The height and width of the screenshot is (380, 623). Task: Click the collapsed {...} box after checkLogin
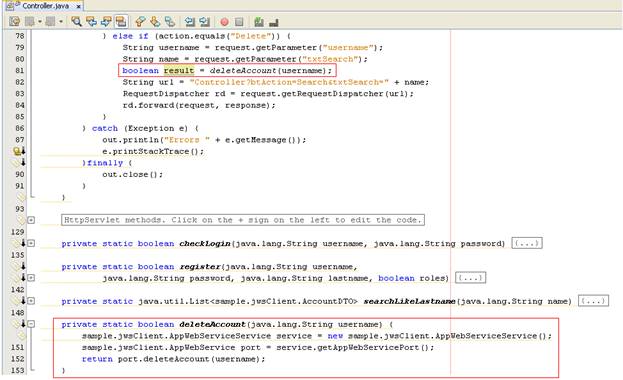tap(527, 243)
